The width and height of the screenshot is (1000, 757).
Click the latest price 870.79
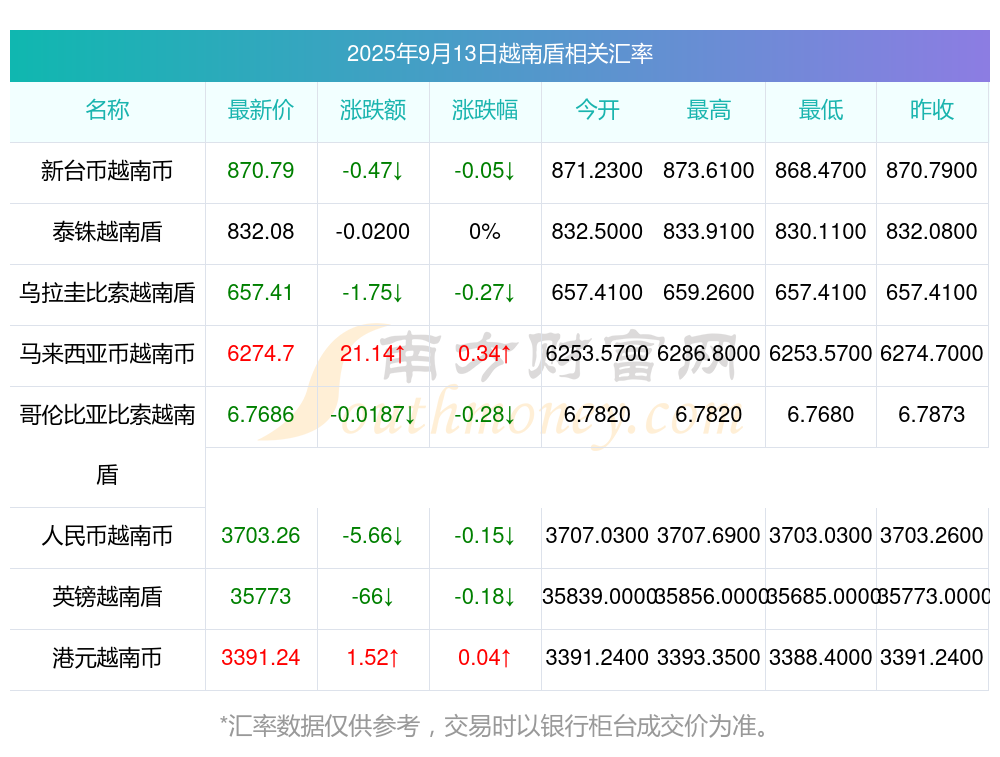tap(261, 171)
